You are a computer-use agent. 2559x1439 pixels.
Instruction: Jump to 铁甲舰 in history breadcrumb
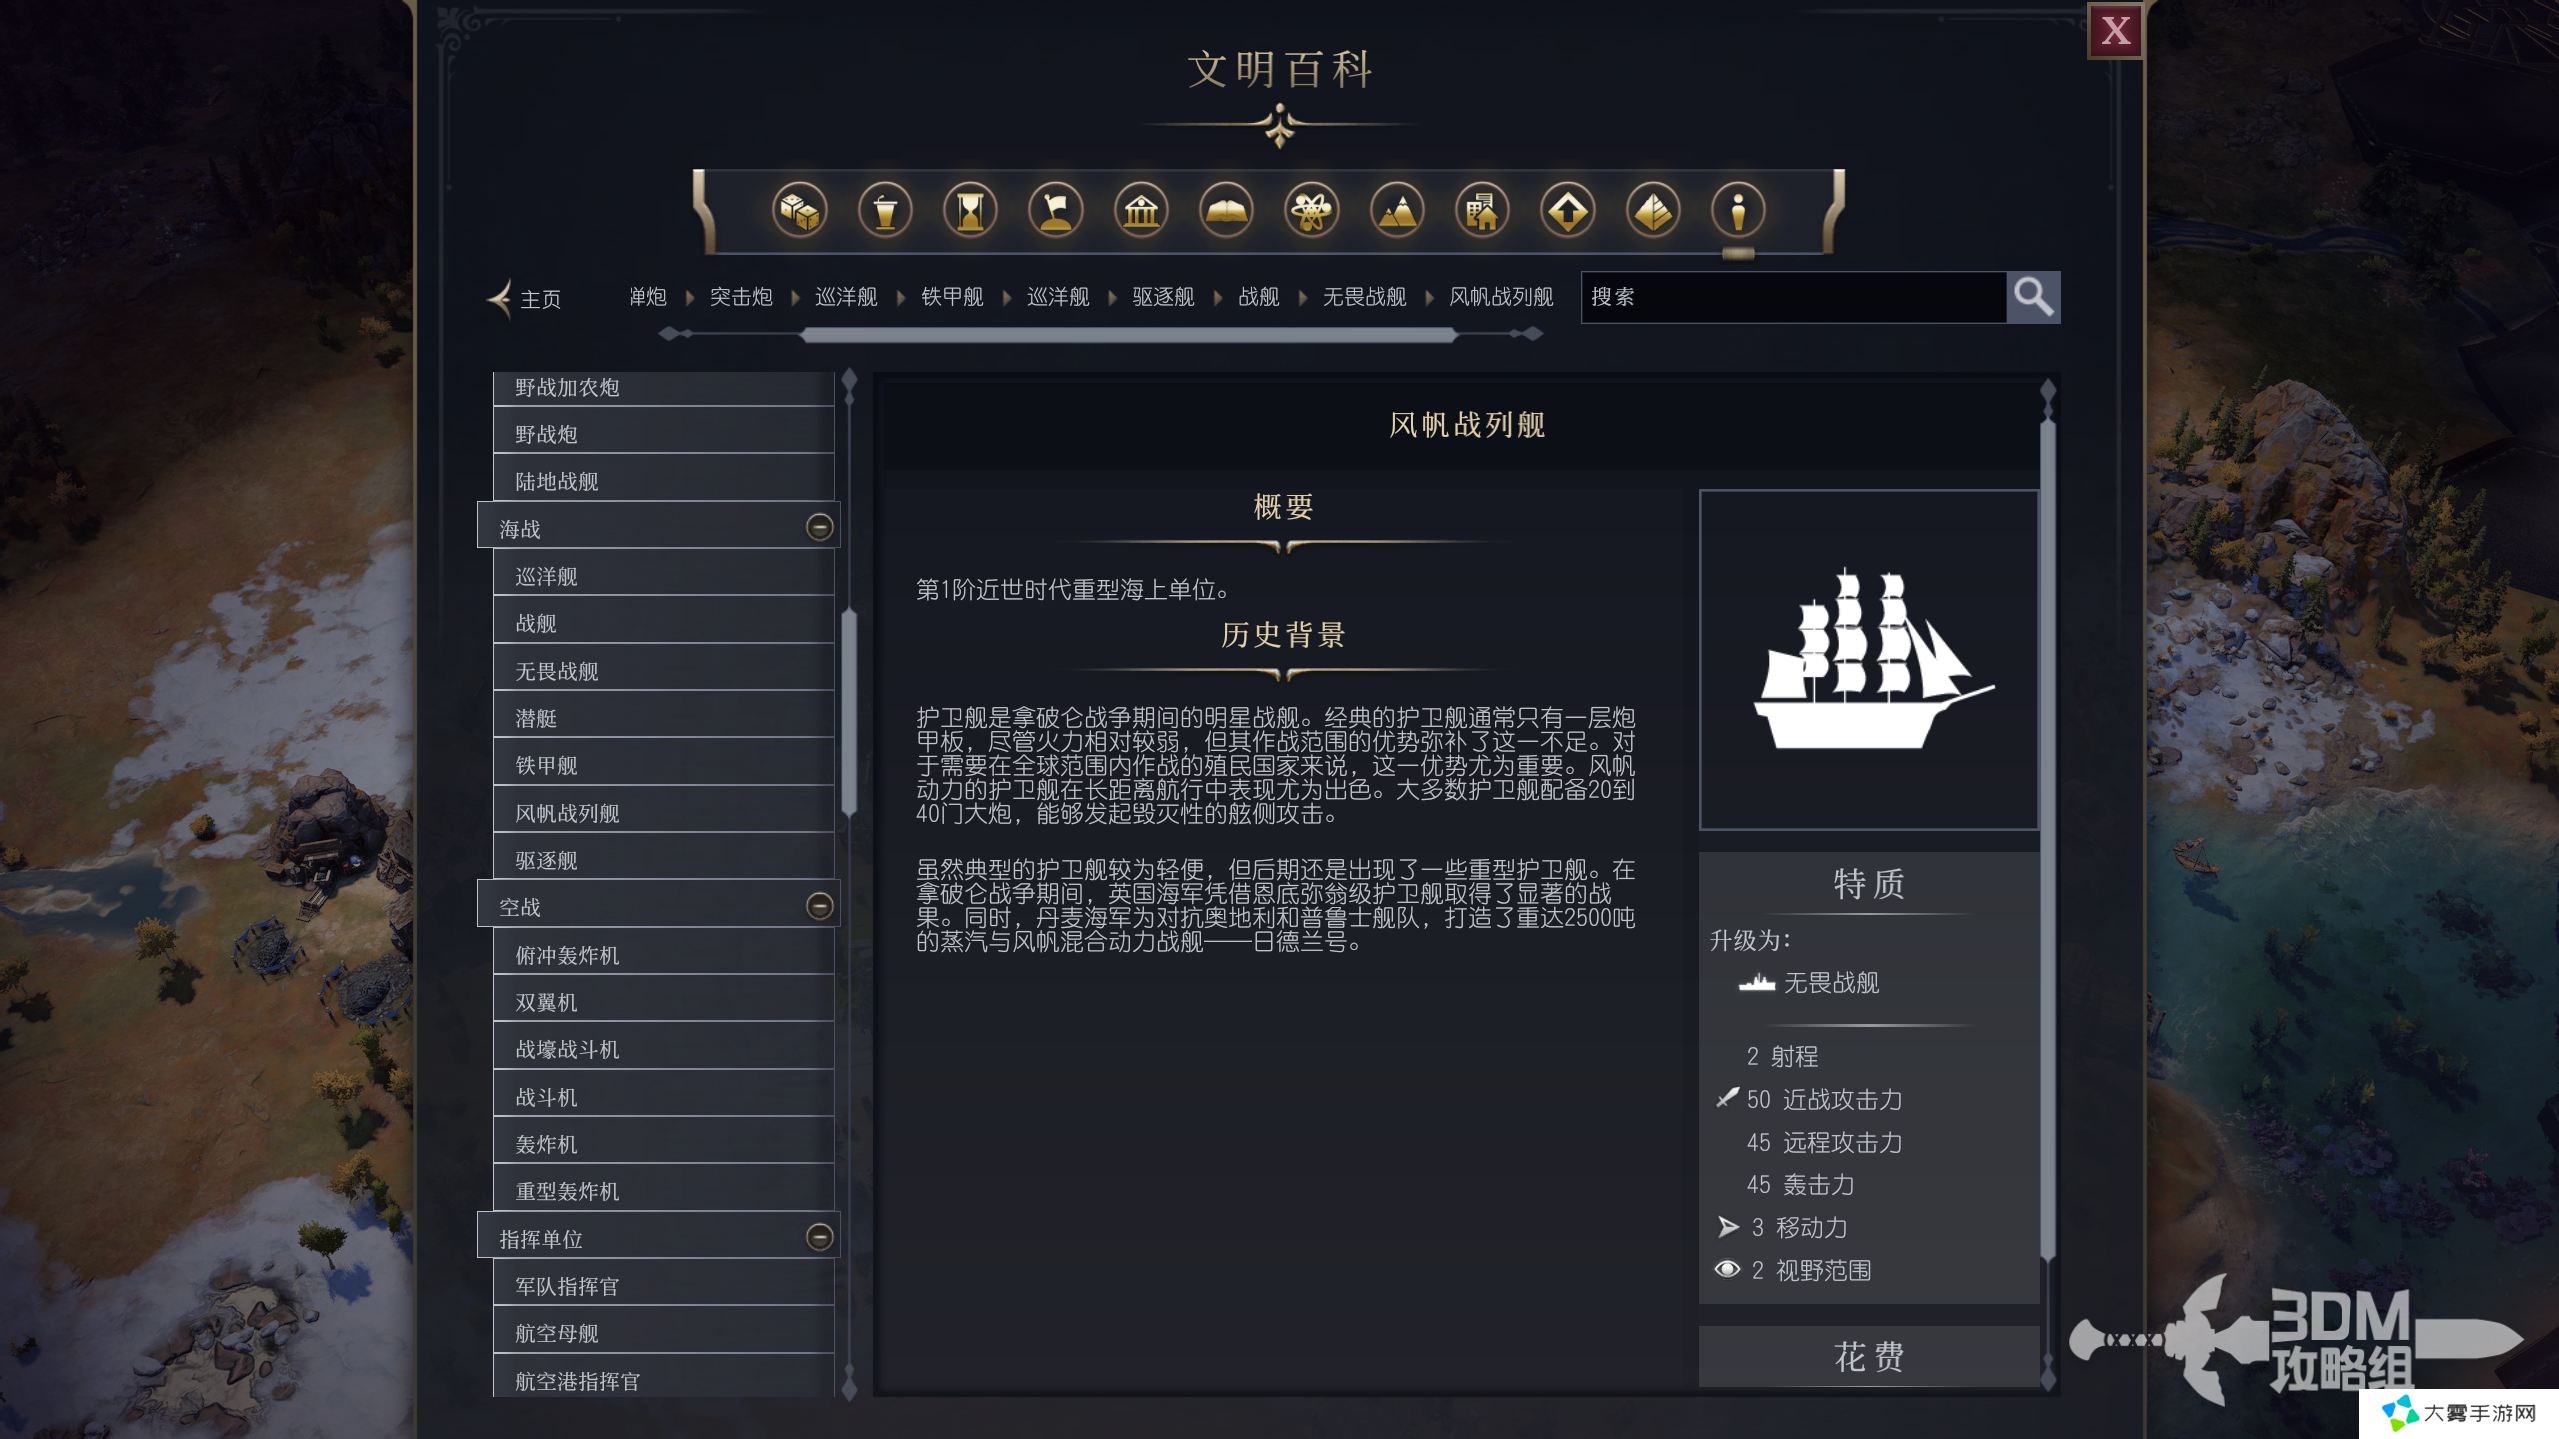pyautogui.click(x=952, y=297)
